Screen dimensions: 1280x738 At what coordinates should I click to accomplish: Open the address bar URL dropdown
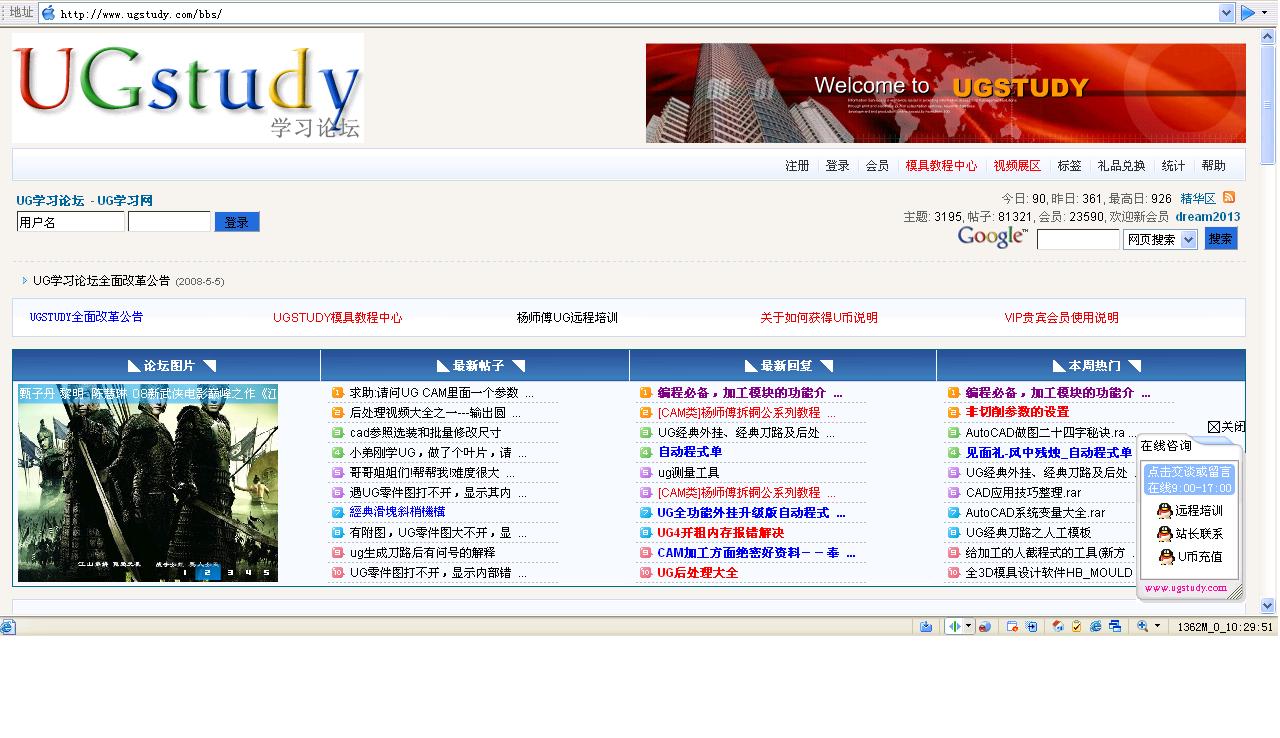(x=1227, y=13)
